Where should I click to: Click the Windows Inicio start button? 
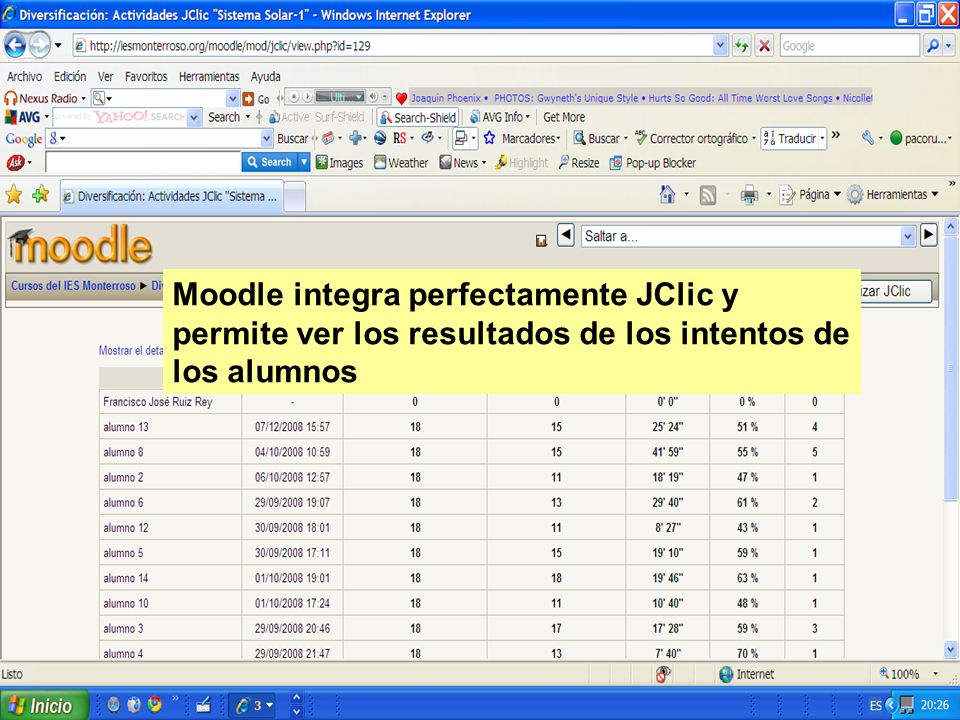pos(44,705)
